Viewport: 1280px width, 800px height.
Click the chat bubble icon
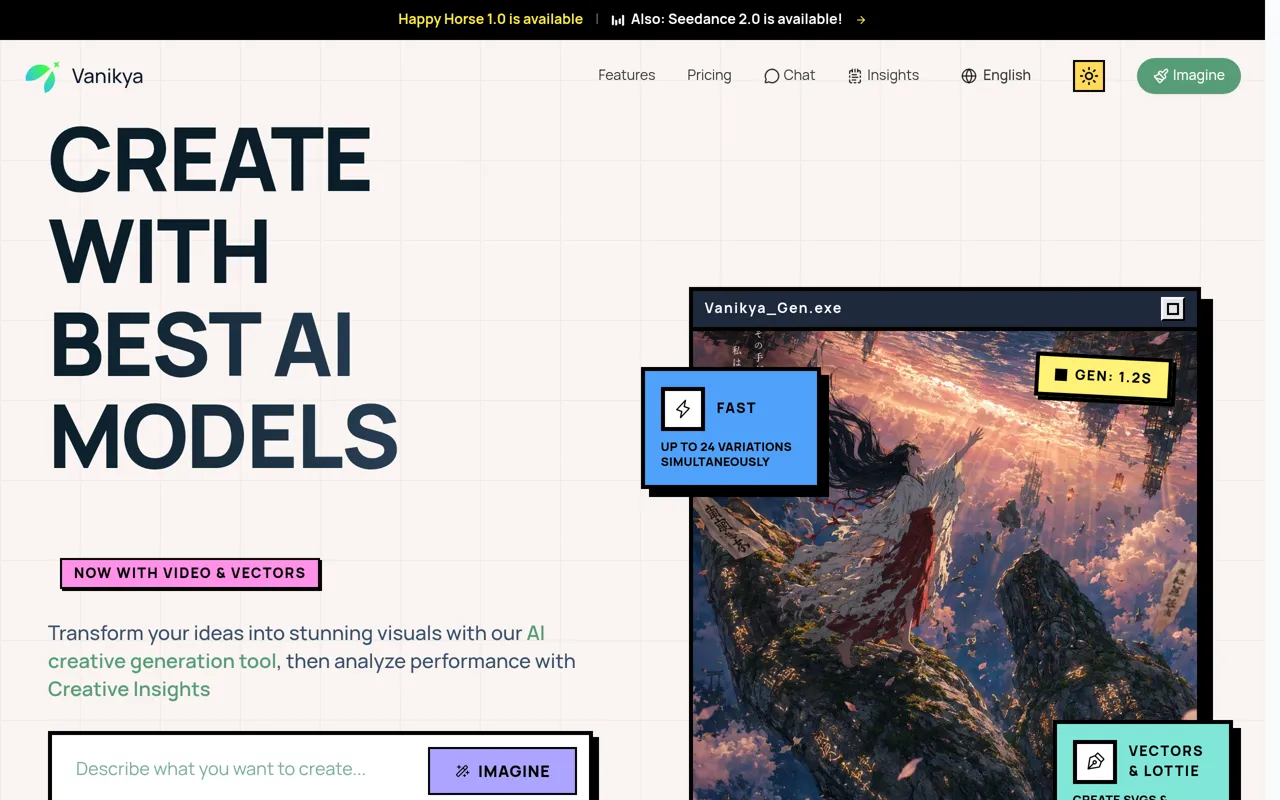tap(771, 76)
